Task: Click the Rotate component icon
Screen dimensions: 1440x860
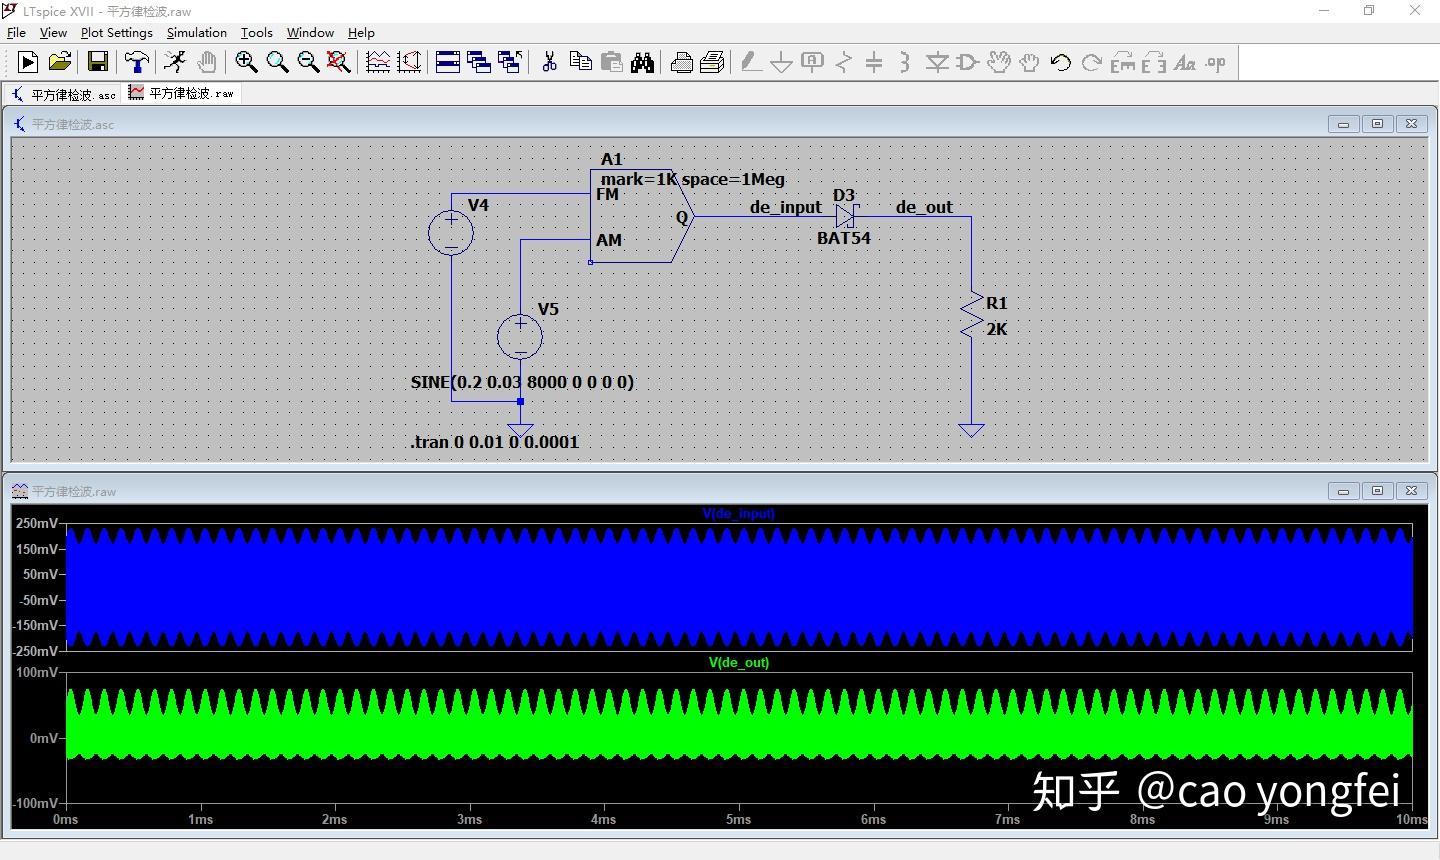Action: pyautogui.click(x=1122, y=62)
